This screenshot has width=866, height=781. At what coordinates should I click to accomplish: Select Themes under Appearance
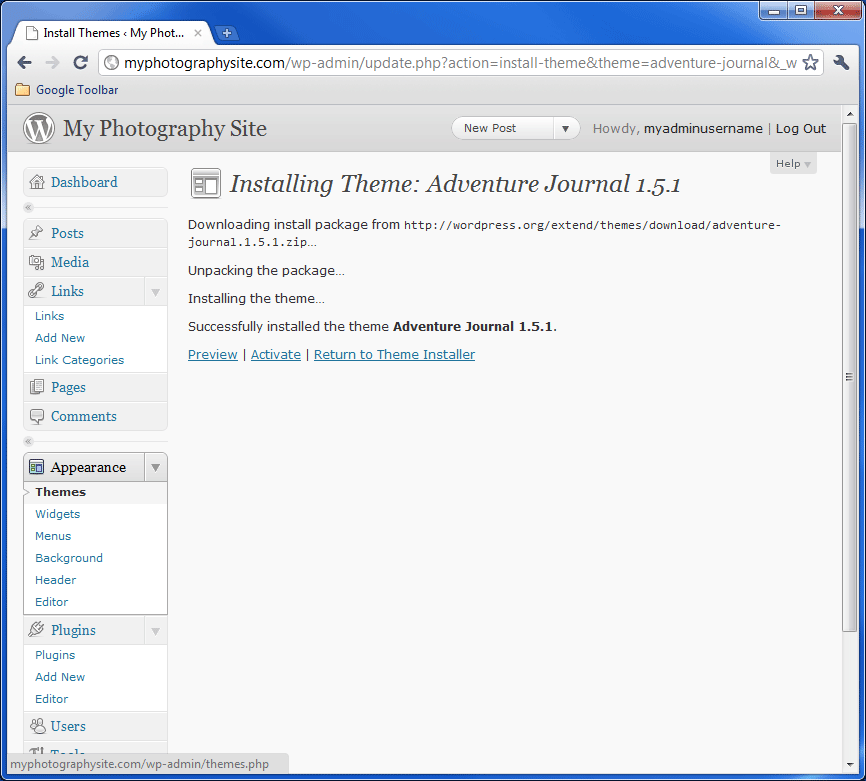[x=61, y=492]
